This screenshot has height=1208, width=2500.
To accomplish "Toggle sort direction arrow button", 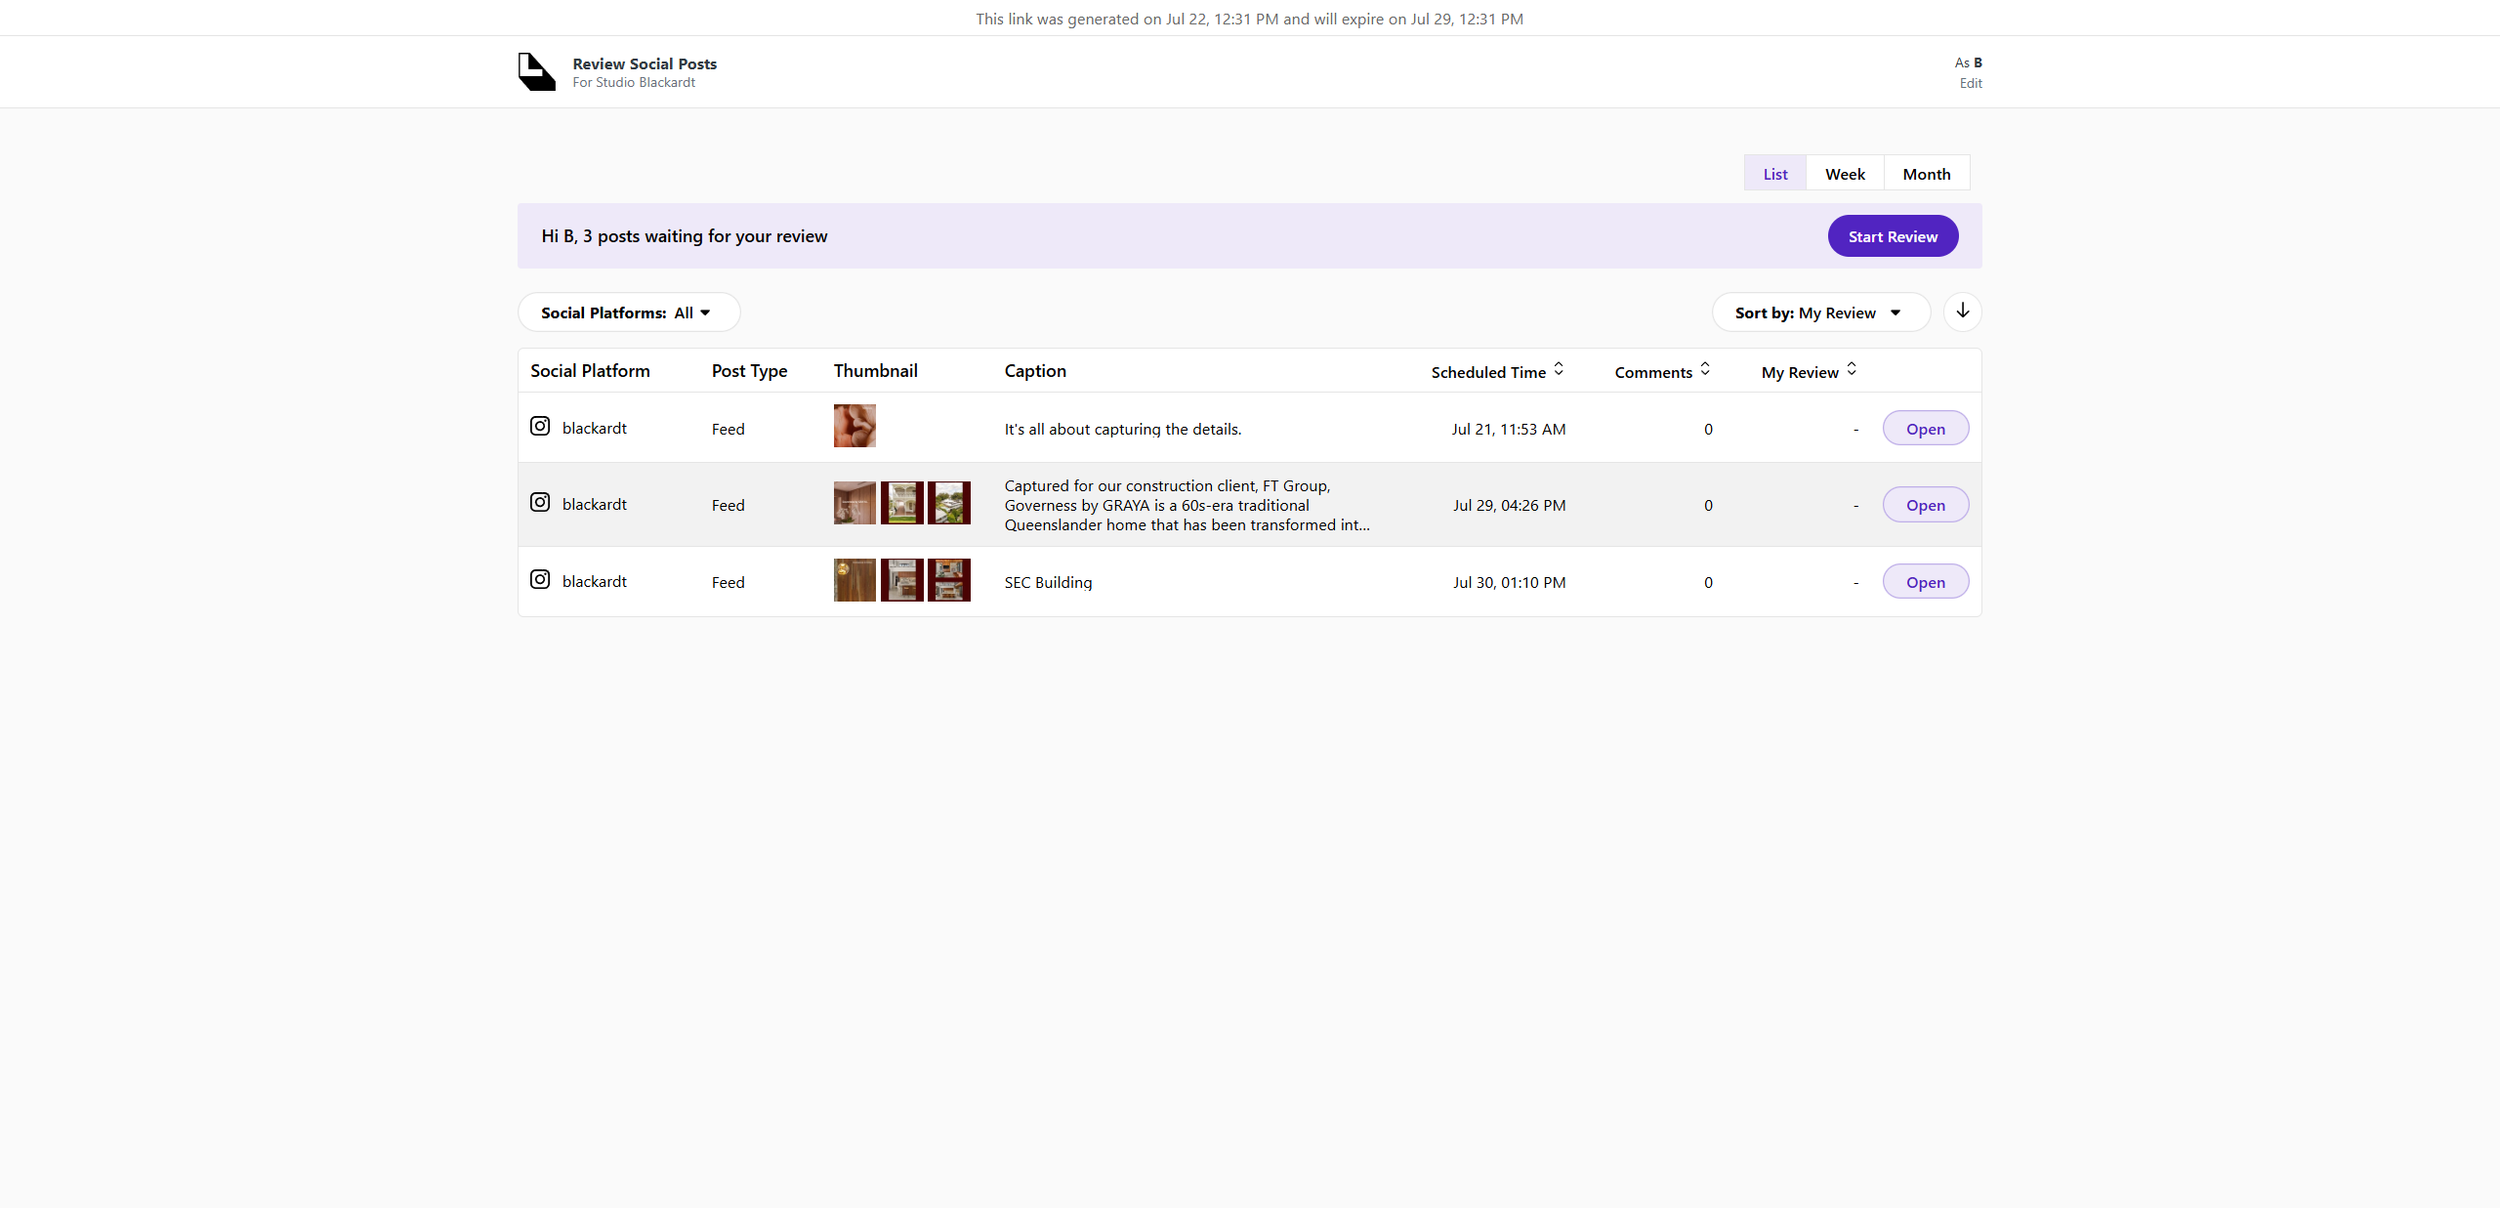I will 1962,312.
